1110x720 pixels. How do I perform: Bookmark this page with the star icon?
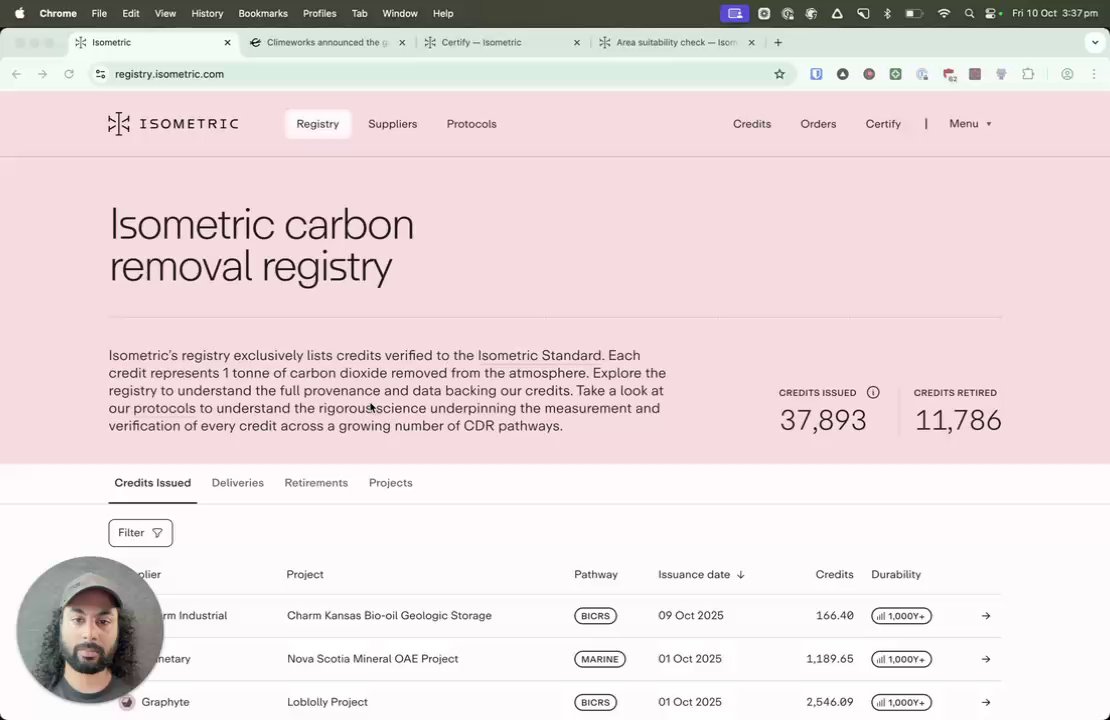coord(780,74)
